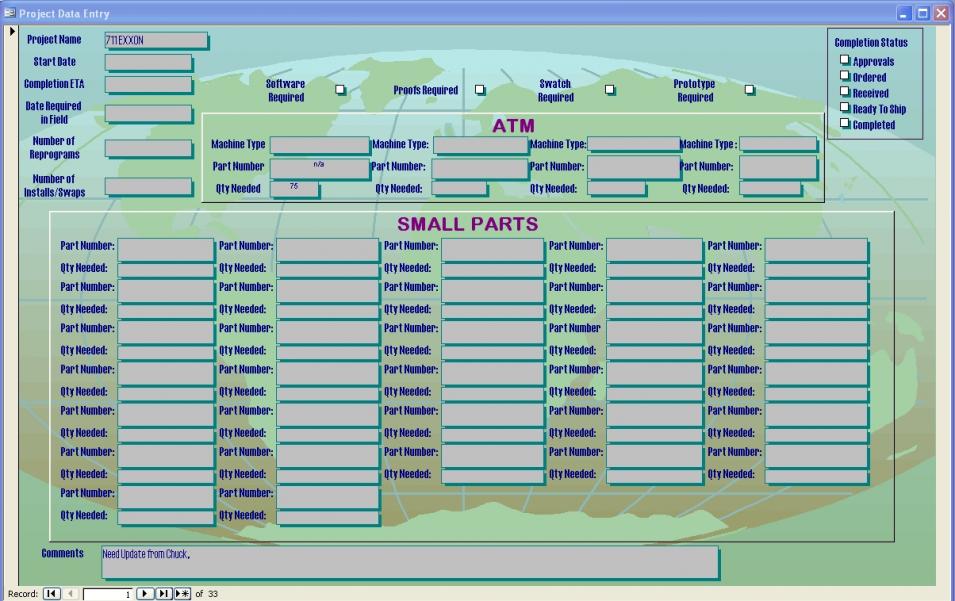This screenshot has width=955, height=601.
Task: Minimize the Project Data Entry window
Action: pos(904,13)
